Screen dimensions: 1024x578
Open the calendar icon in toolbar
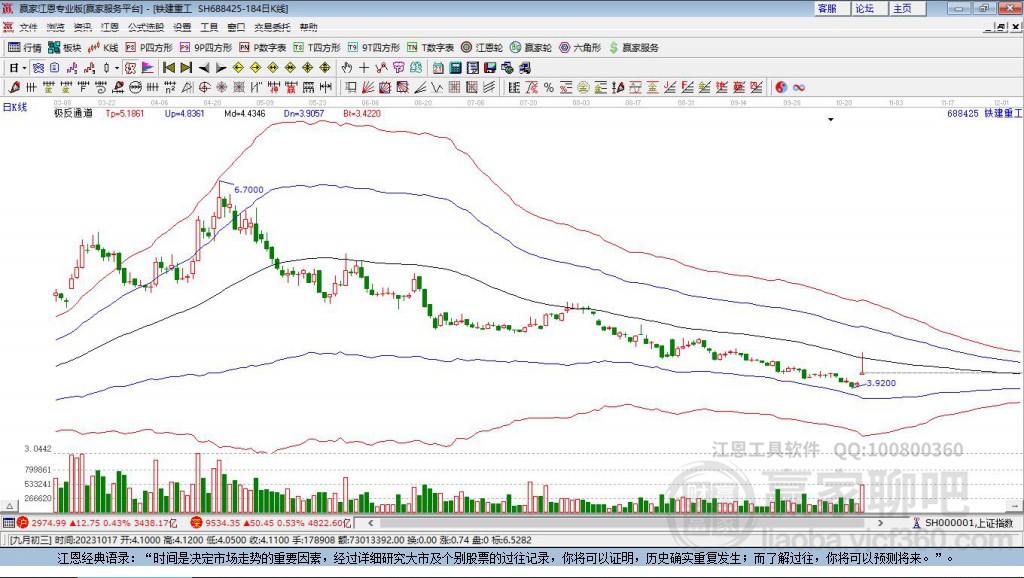point(438,67)
